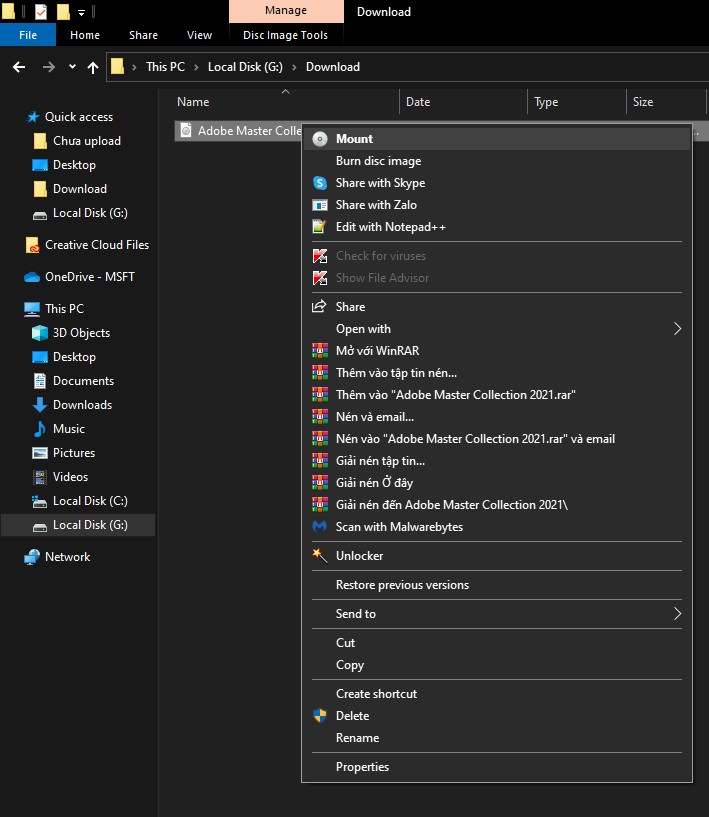This screenshot has height=817, width=709.
Task: Click the shield icon beside Delete
Action: (320, 716)
